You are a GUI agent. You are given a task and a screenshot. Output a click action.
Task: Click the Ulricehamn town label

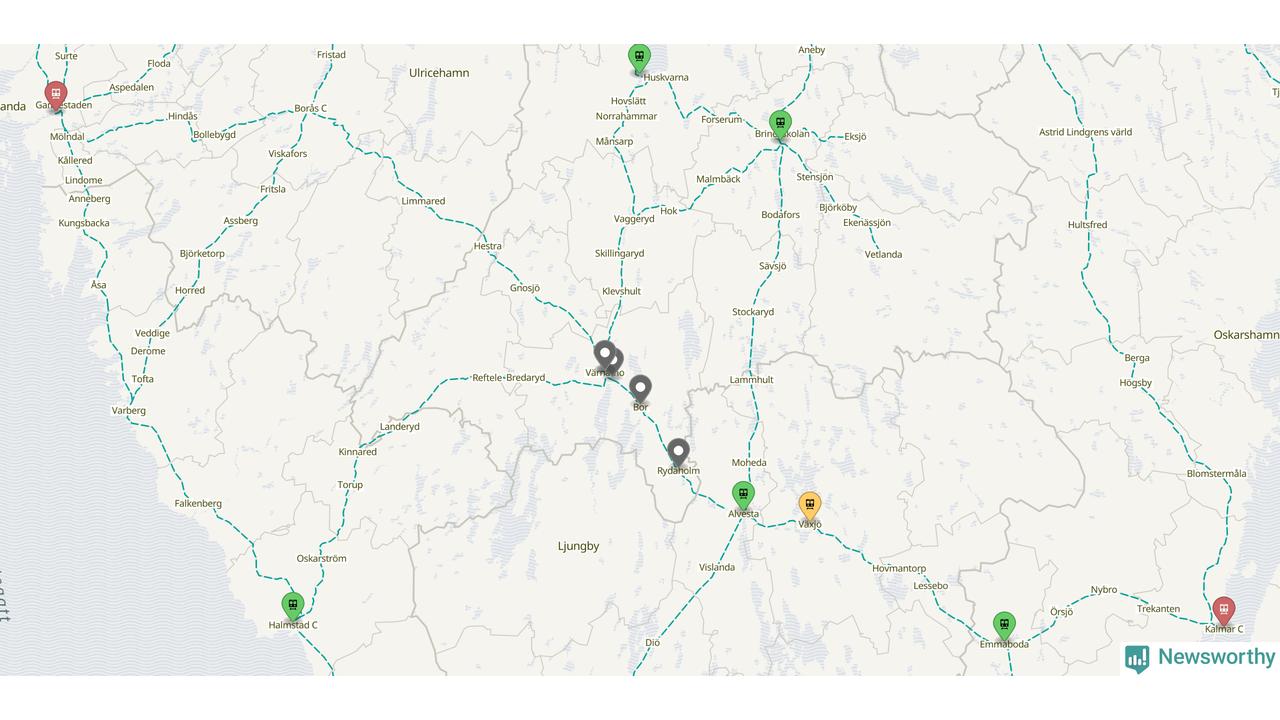pos(439,73)
